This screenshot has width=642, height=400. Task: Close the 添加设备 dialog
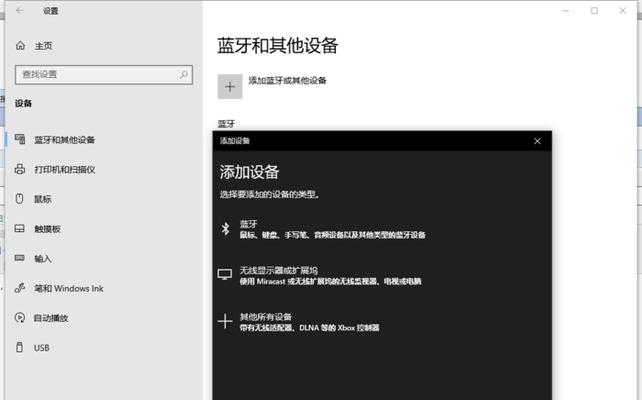pyautogui.click(x=537, y=141)
